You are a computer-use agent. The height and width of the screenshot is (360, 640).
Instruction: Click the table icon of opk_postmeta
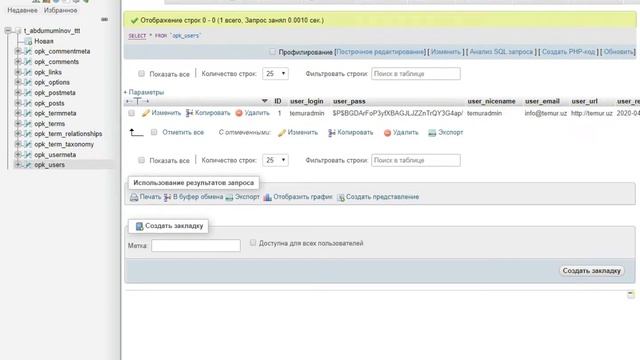tap(28, 93)
